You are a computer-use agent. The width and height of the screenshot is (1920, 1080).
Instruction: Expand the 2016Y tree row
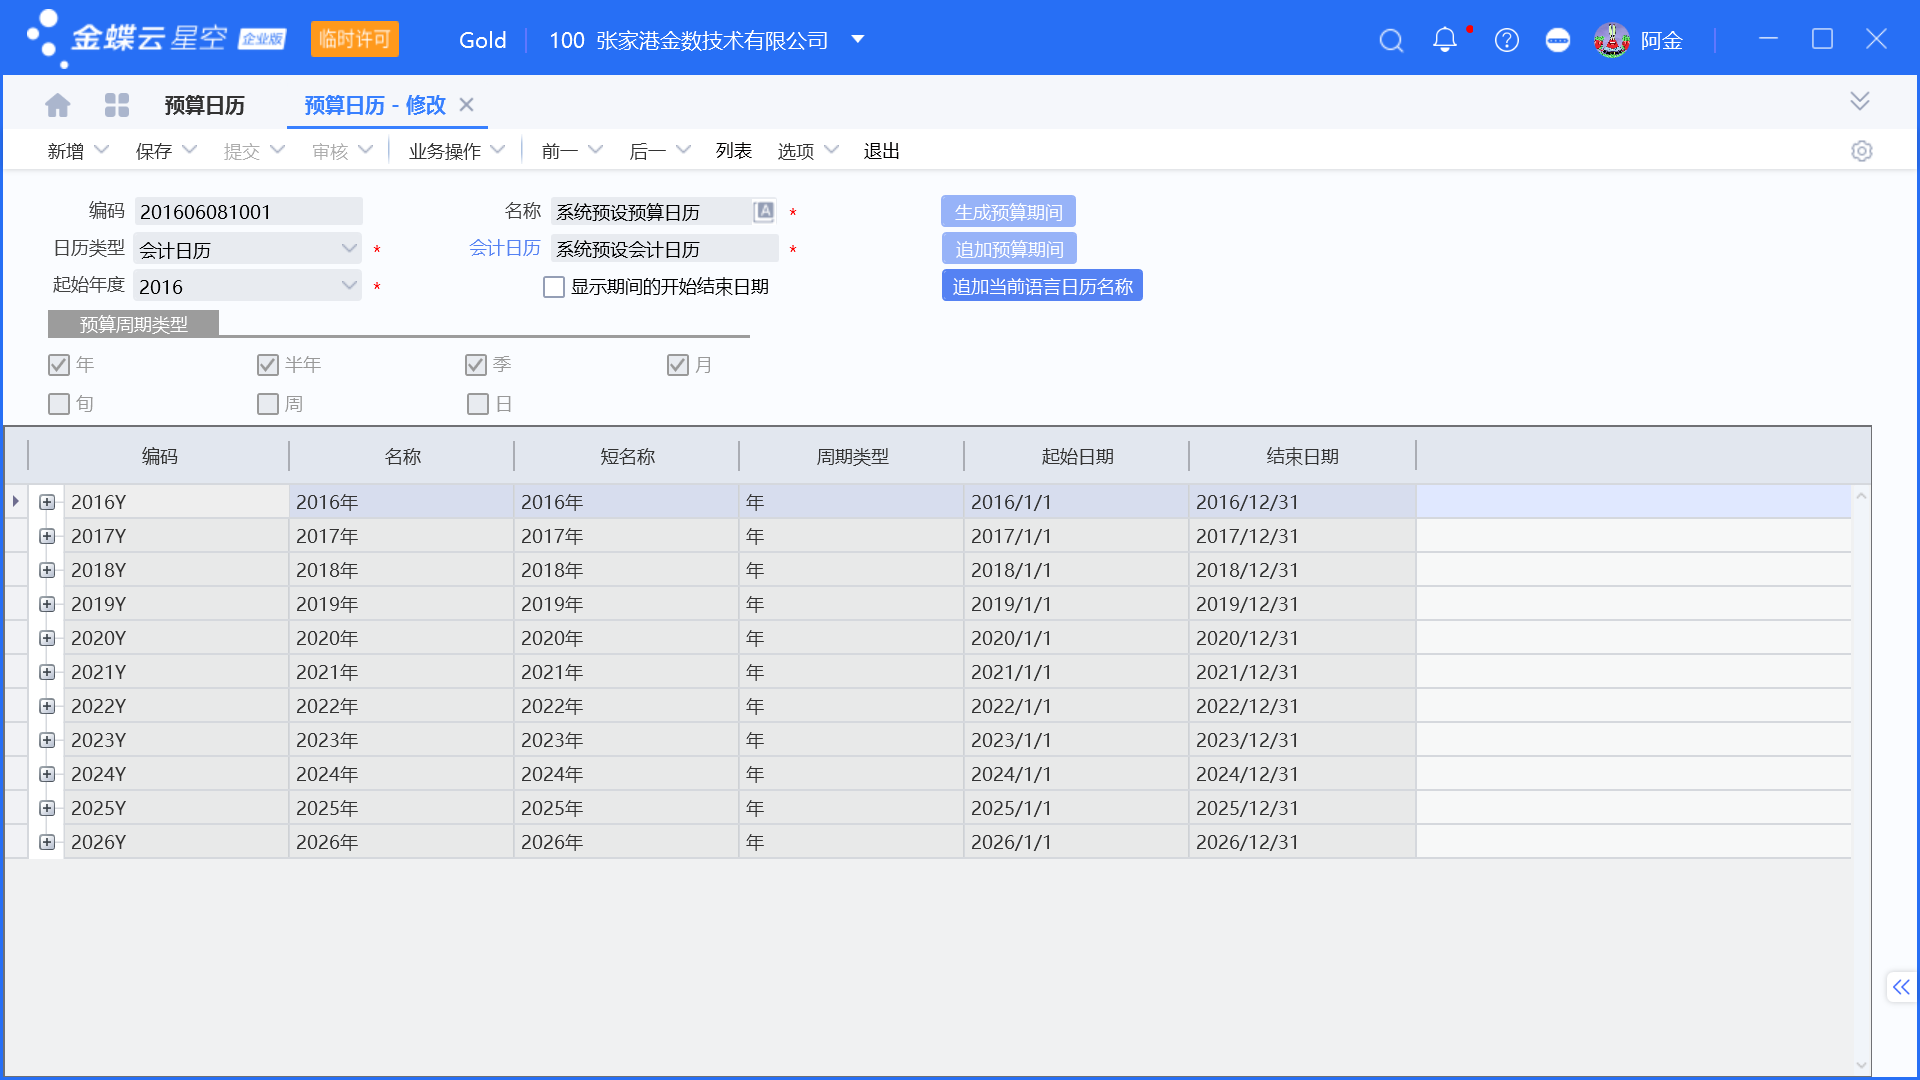click(46, 502)
